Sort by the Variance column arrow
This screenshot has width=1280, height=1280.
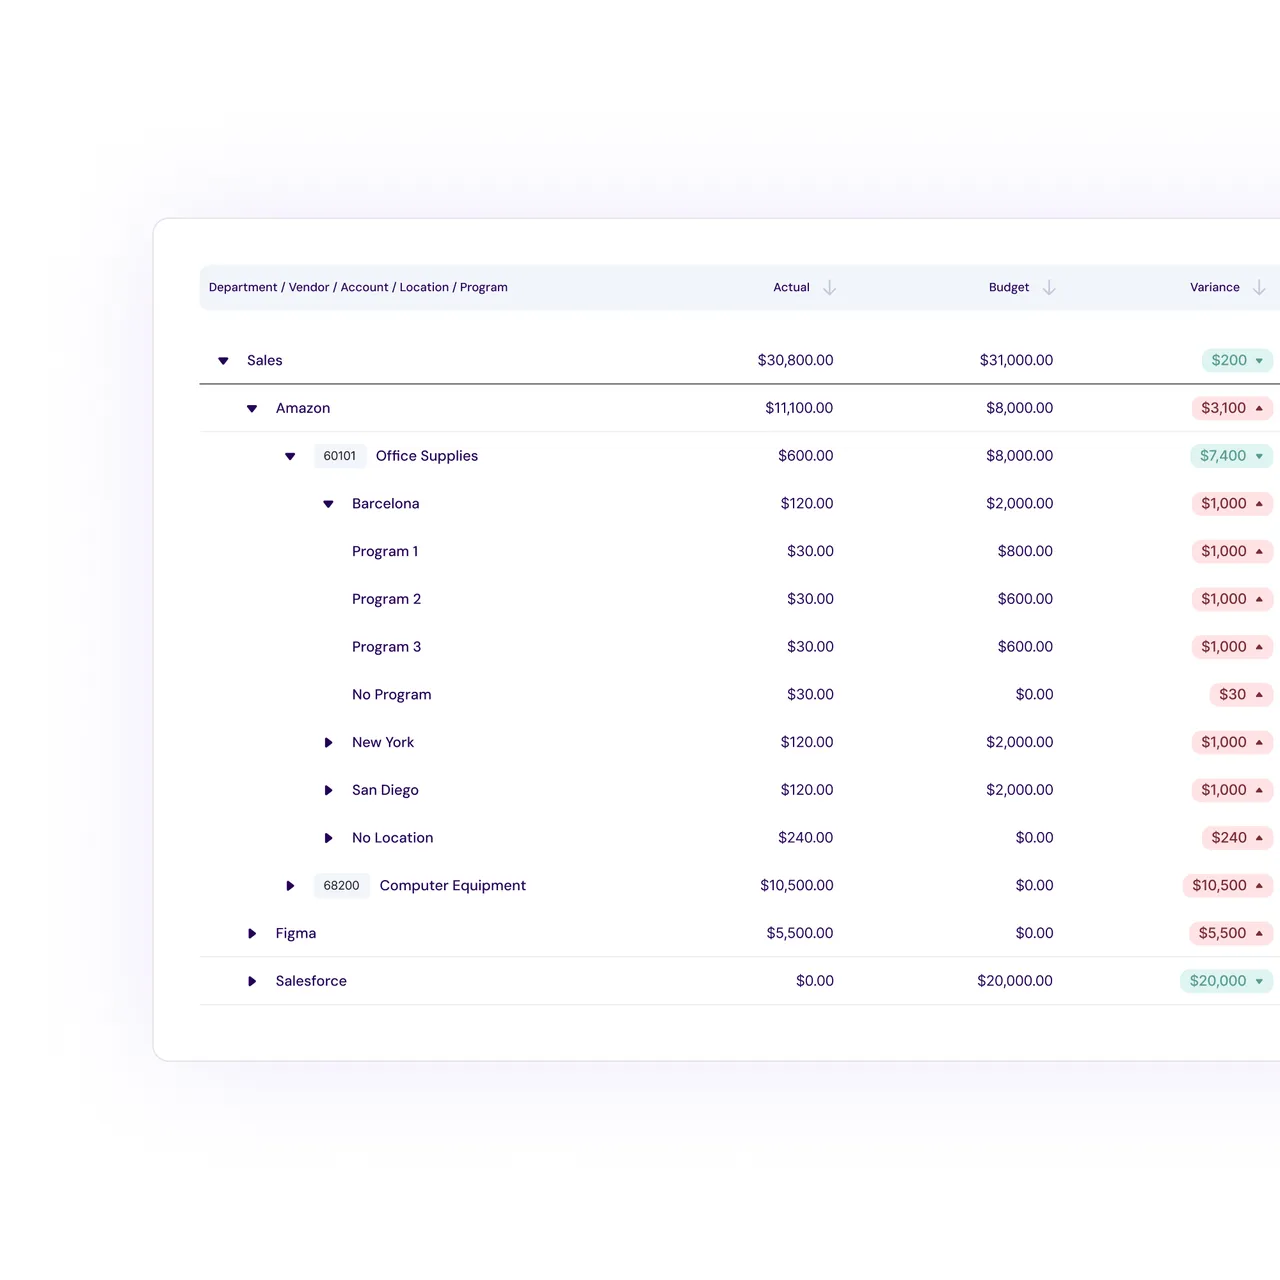(x=1259, y=288)
